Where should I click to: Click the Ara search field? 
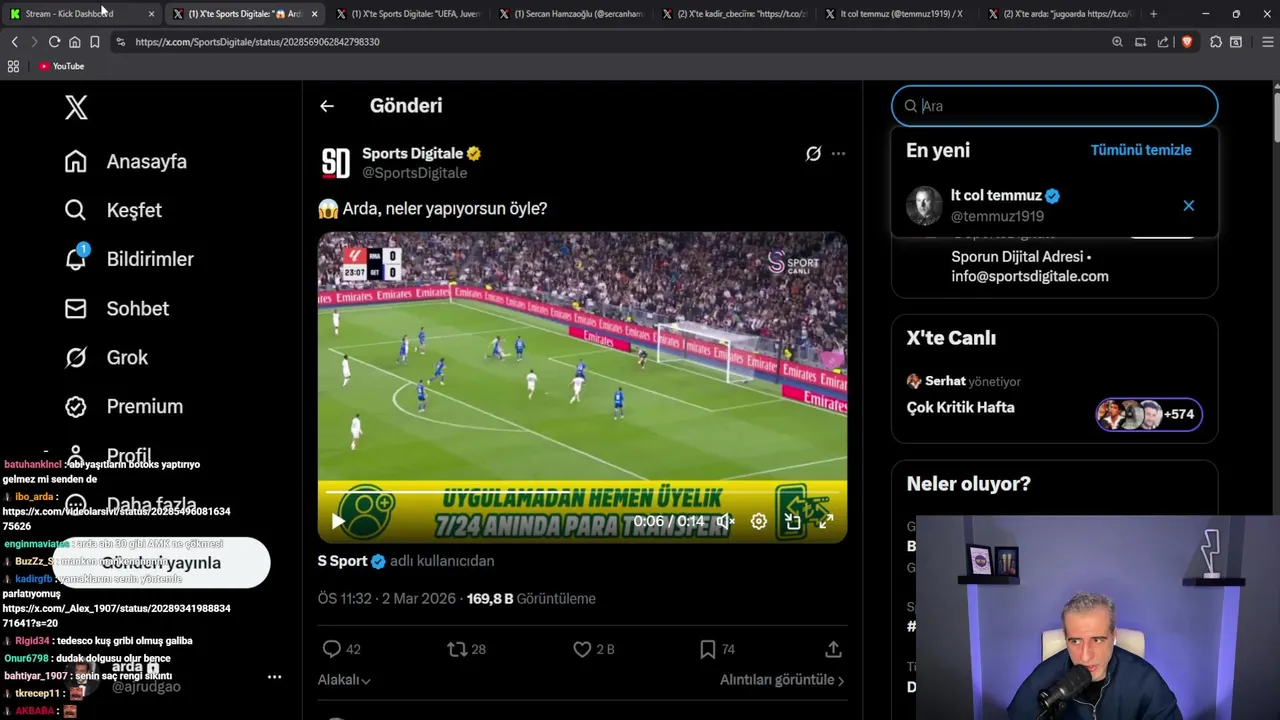click(x=1055, y=106)
